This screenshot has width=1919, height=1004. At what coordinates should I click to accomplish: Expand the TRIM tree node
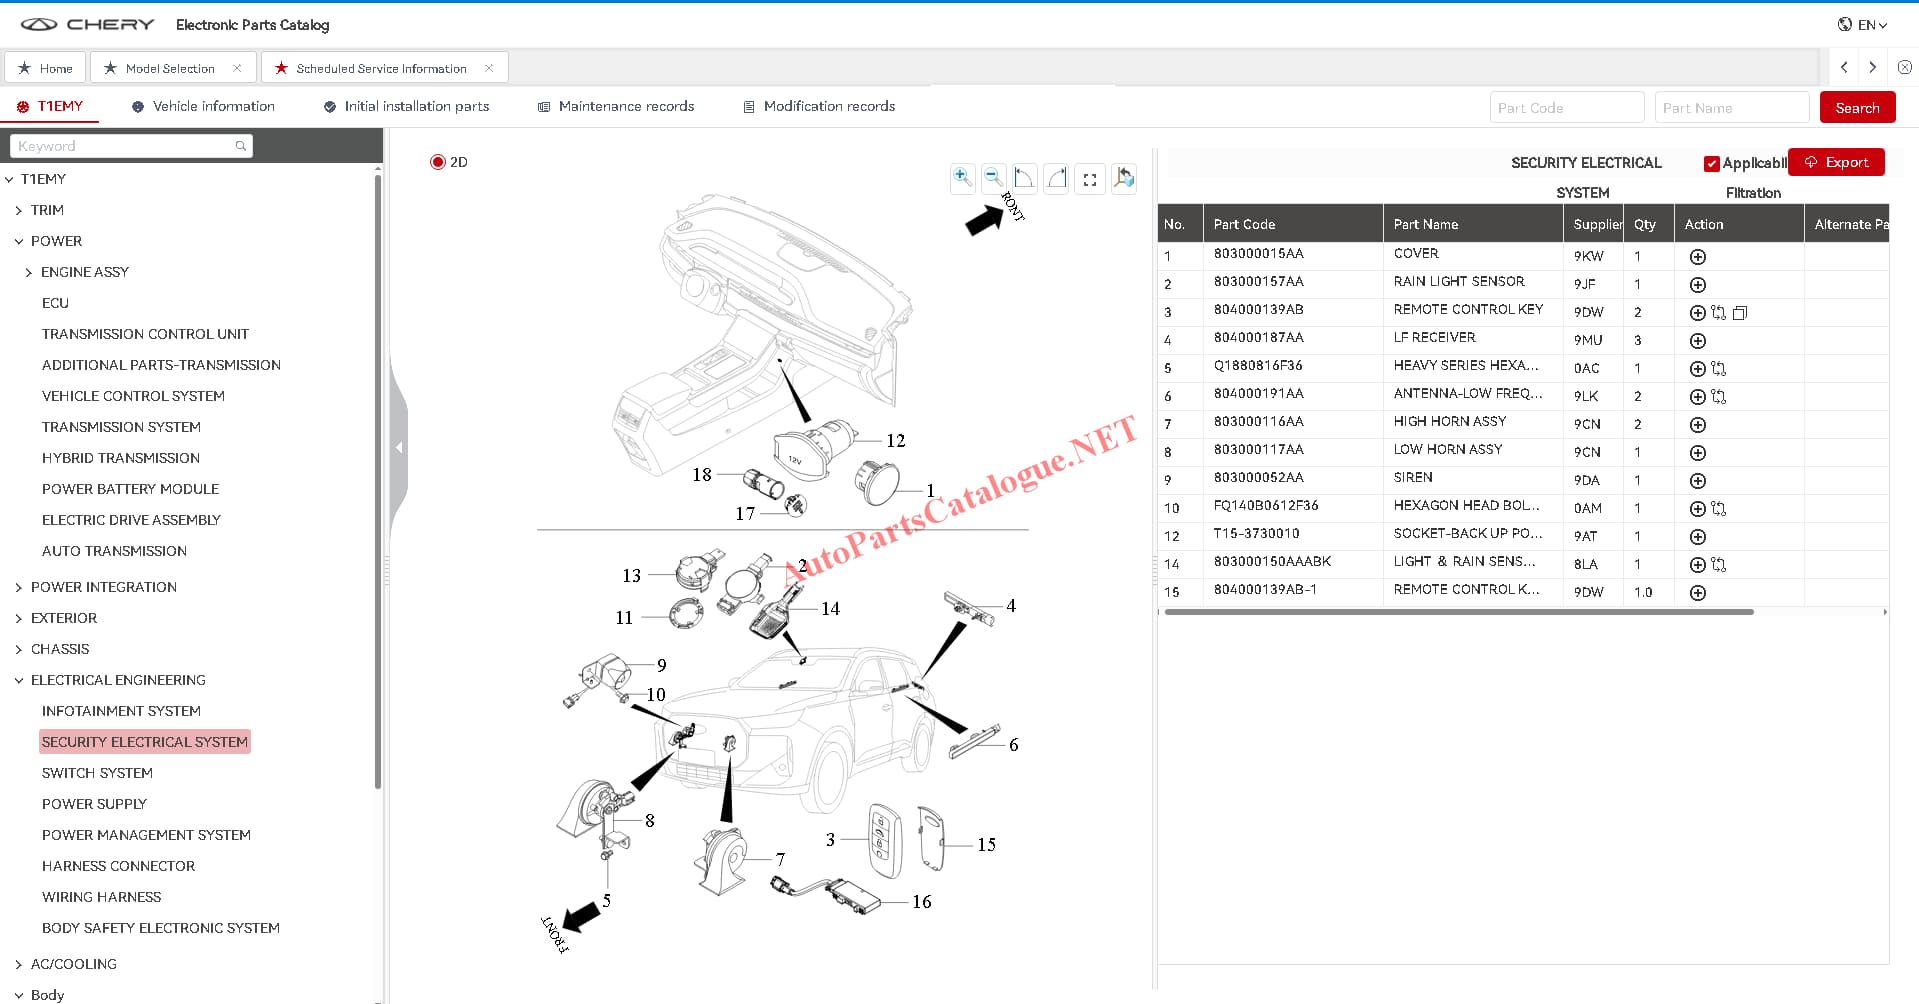(19, 211)
